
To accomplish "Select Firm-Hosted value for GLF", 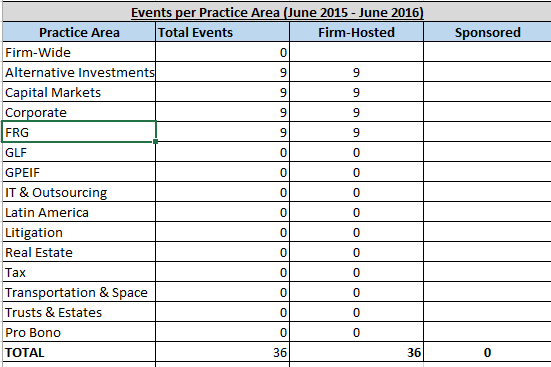I will pyautogui.click(x=356, y=152).
